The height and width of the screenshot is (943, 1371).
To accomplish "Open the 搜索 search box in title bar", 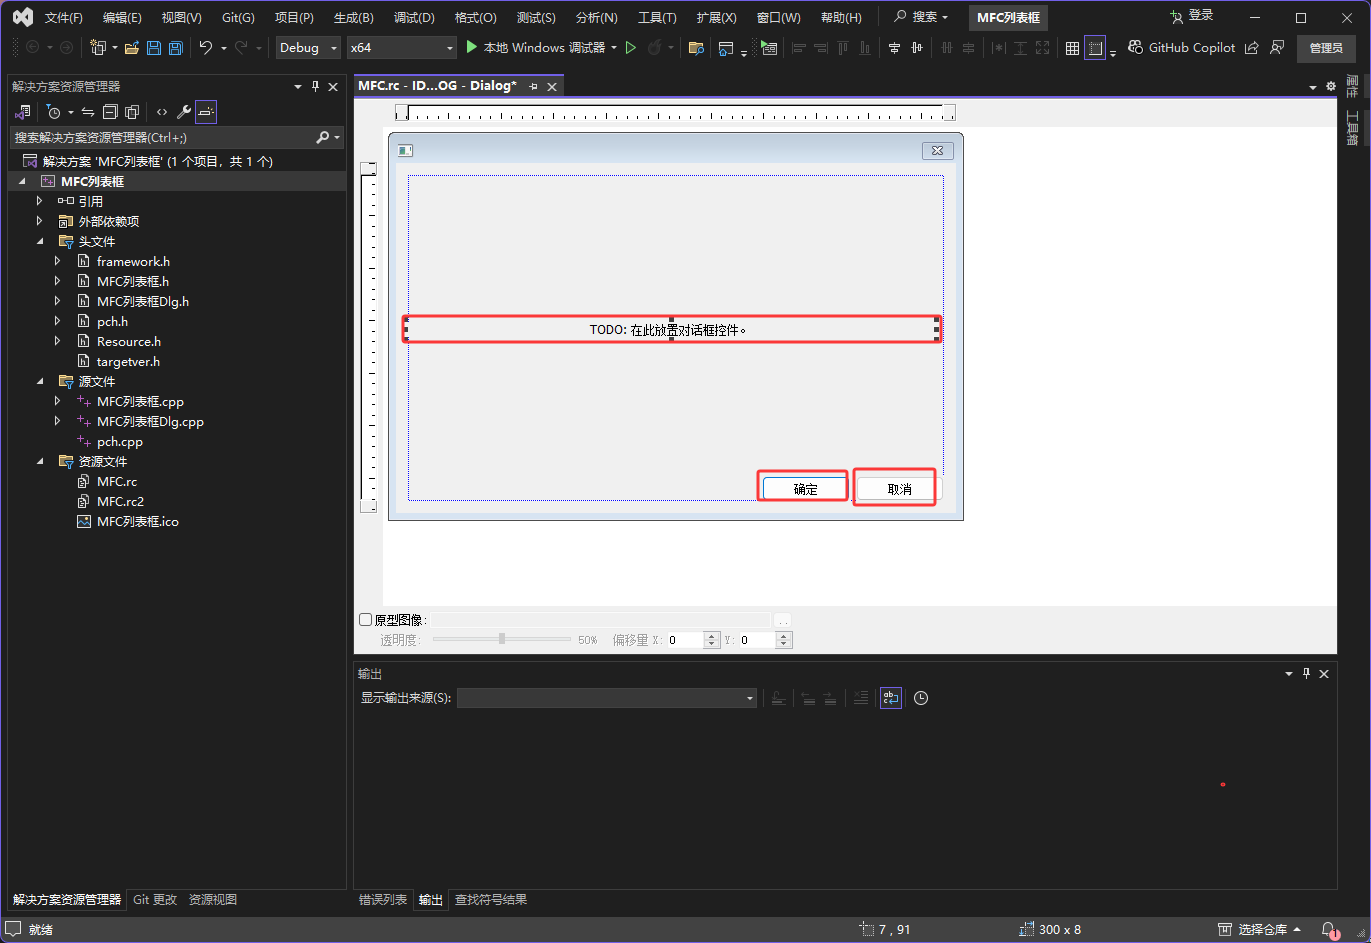I will tap(921, 17).
